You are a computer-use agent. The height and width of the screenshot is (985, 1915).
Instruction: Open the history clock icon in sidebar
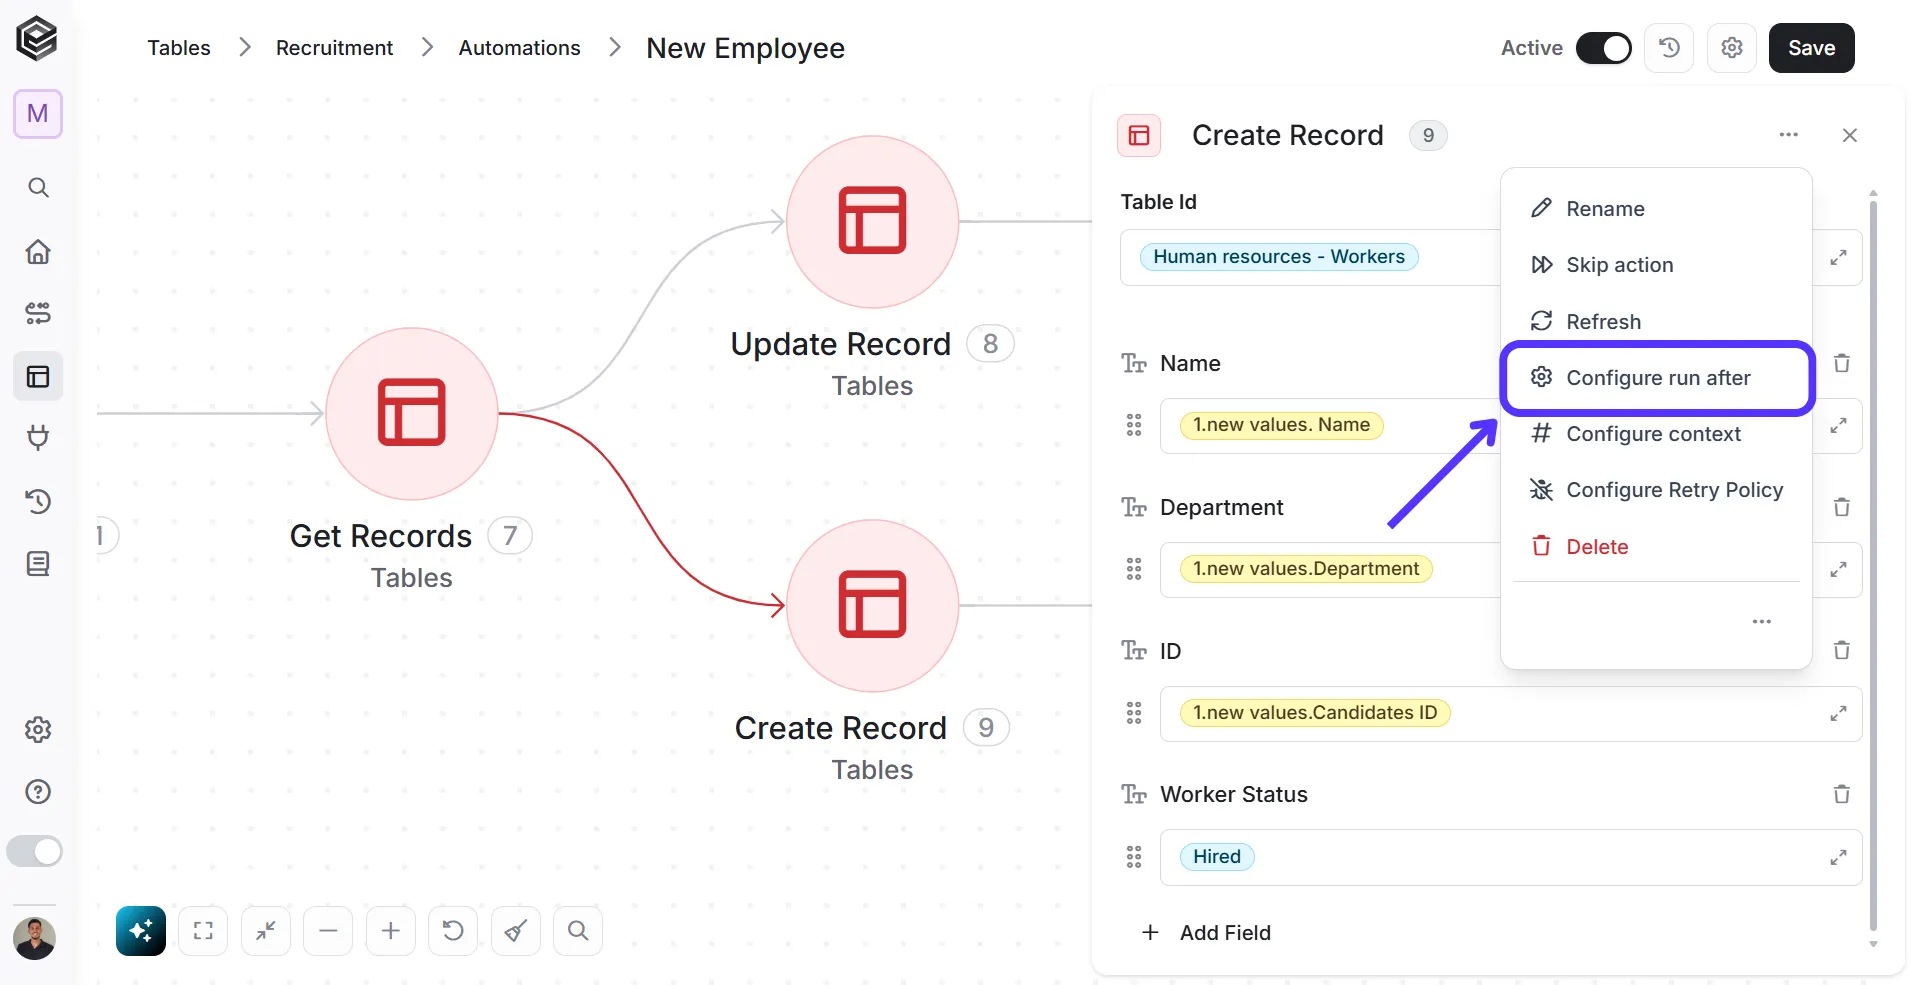[38, 501]
